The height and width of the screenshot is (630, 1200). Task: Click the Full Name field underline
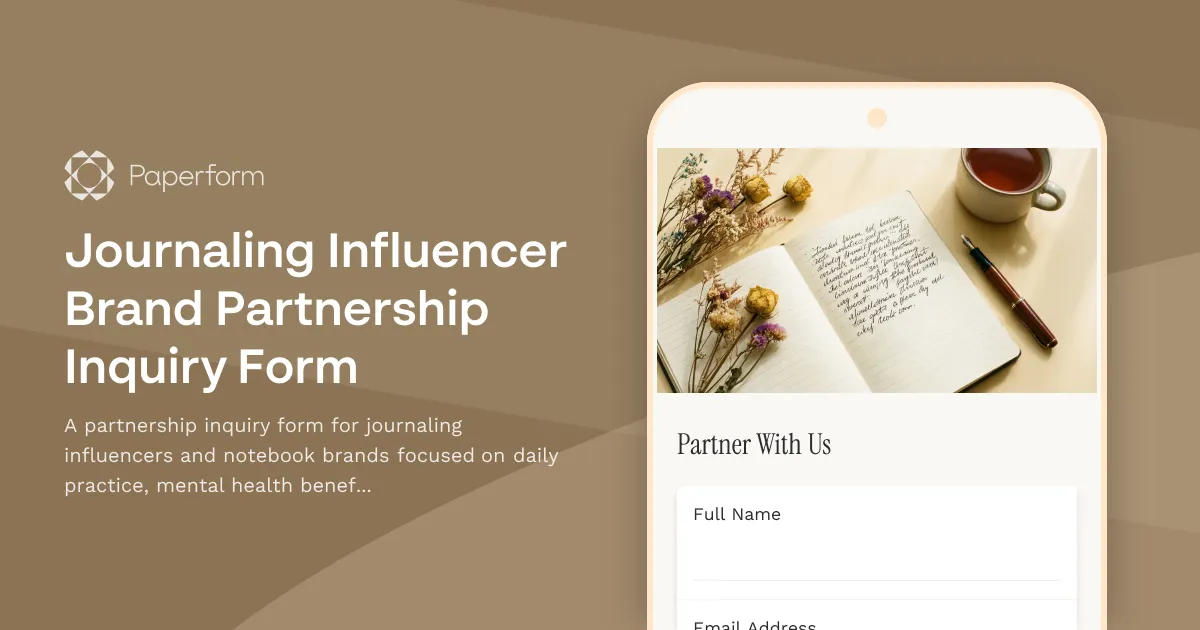tap(877, 578)
